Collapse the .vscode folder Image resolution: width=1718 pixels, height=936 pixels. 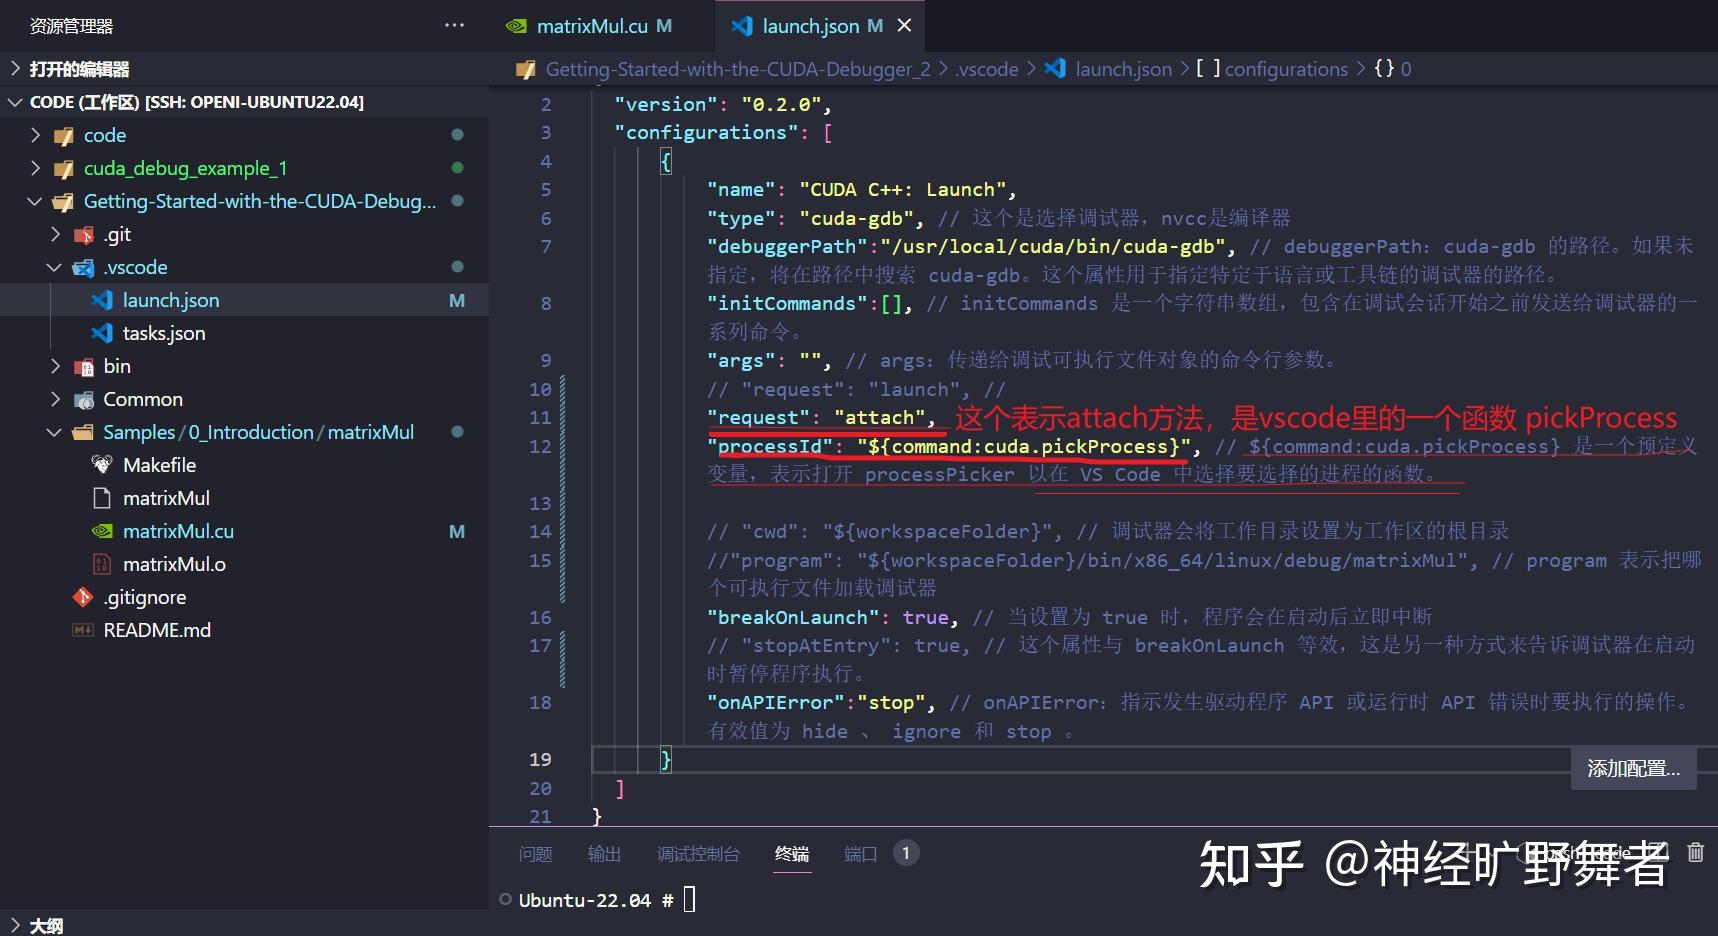pos(55,267)
